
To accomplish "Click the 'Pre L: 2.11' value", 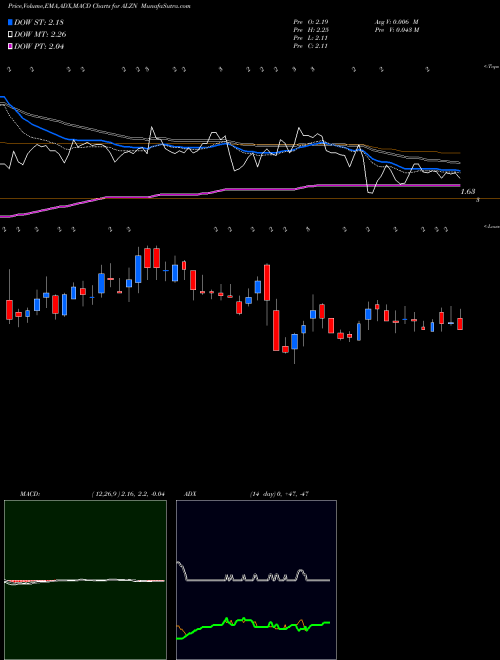I will pos(311,38).
